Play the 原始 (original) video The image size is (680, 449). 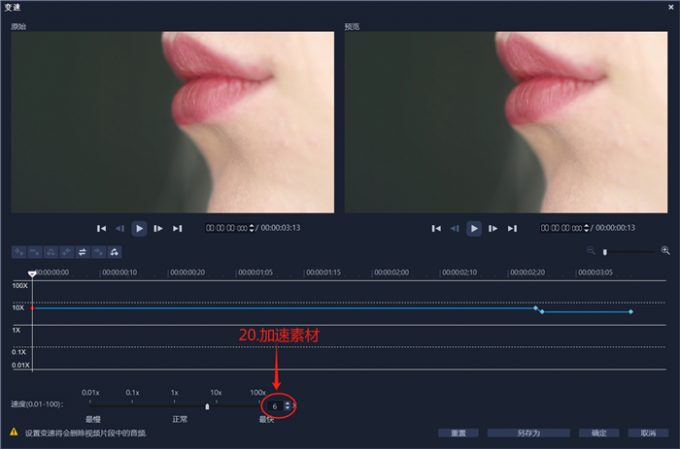(x=139, y=228)
